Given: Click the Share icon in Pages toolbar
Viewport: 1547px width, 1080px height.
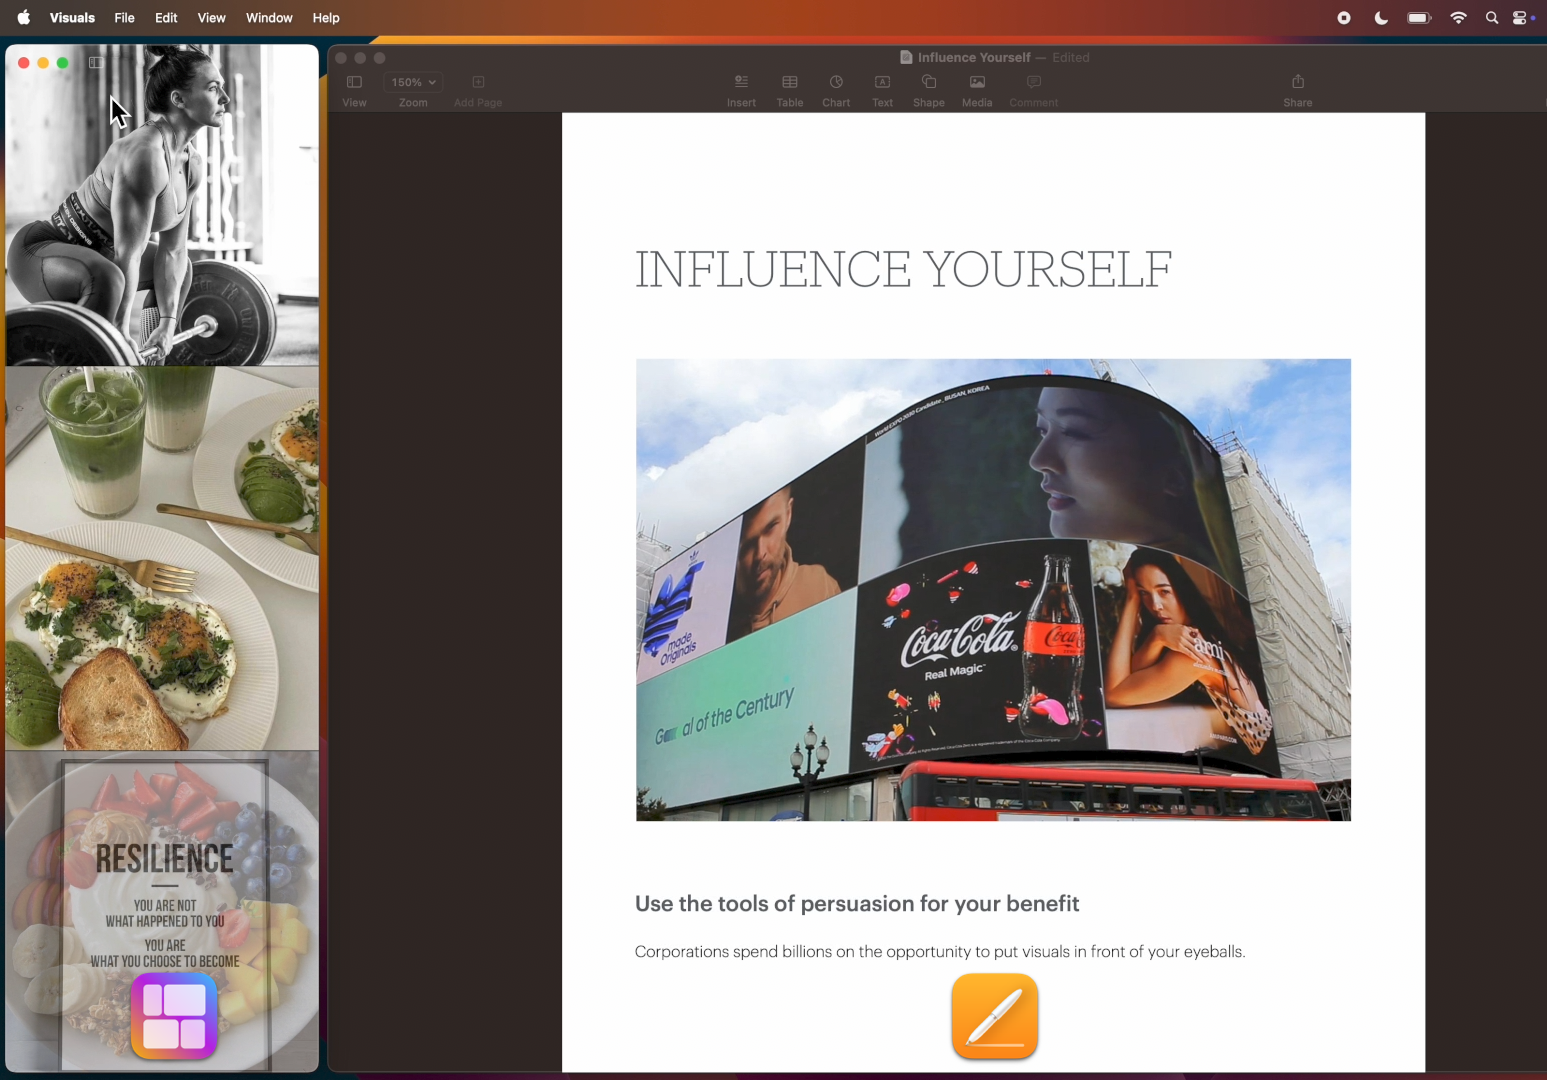Looking at the screenshot, I should tap(1297, 83).
